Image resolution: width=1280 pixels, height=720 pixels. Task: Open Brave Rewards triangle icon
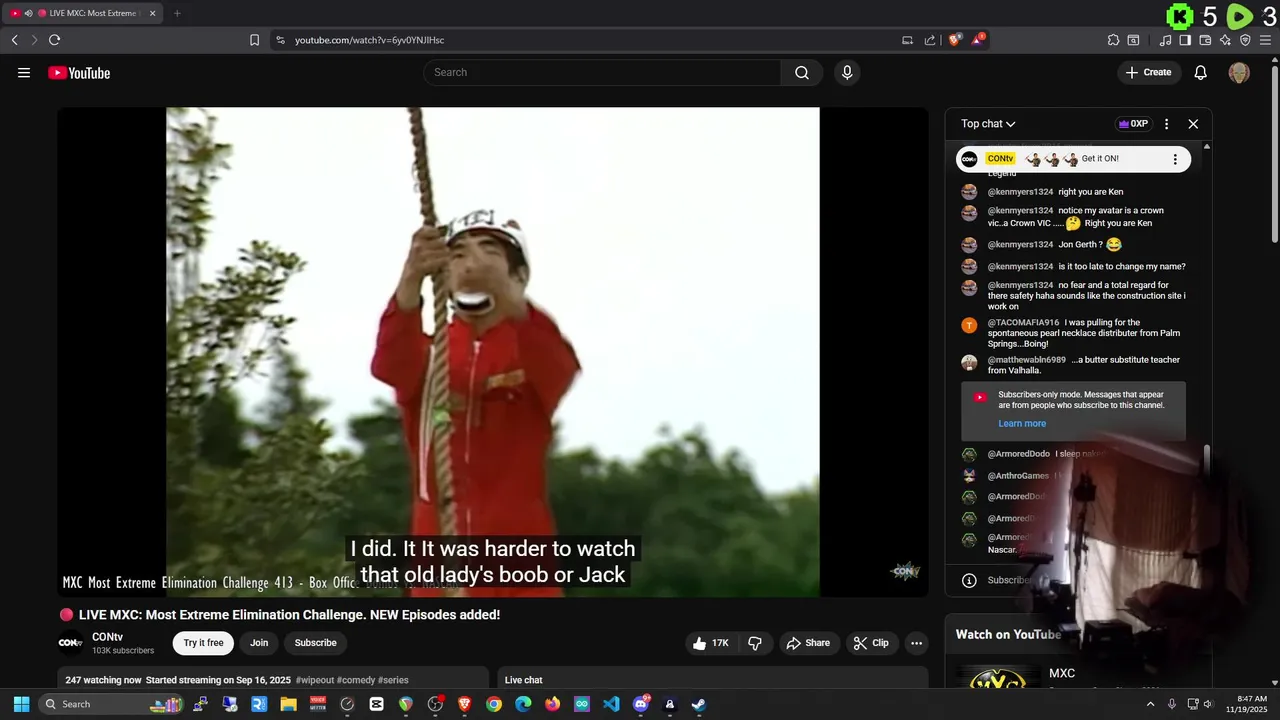(978, 40)
